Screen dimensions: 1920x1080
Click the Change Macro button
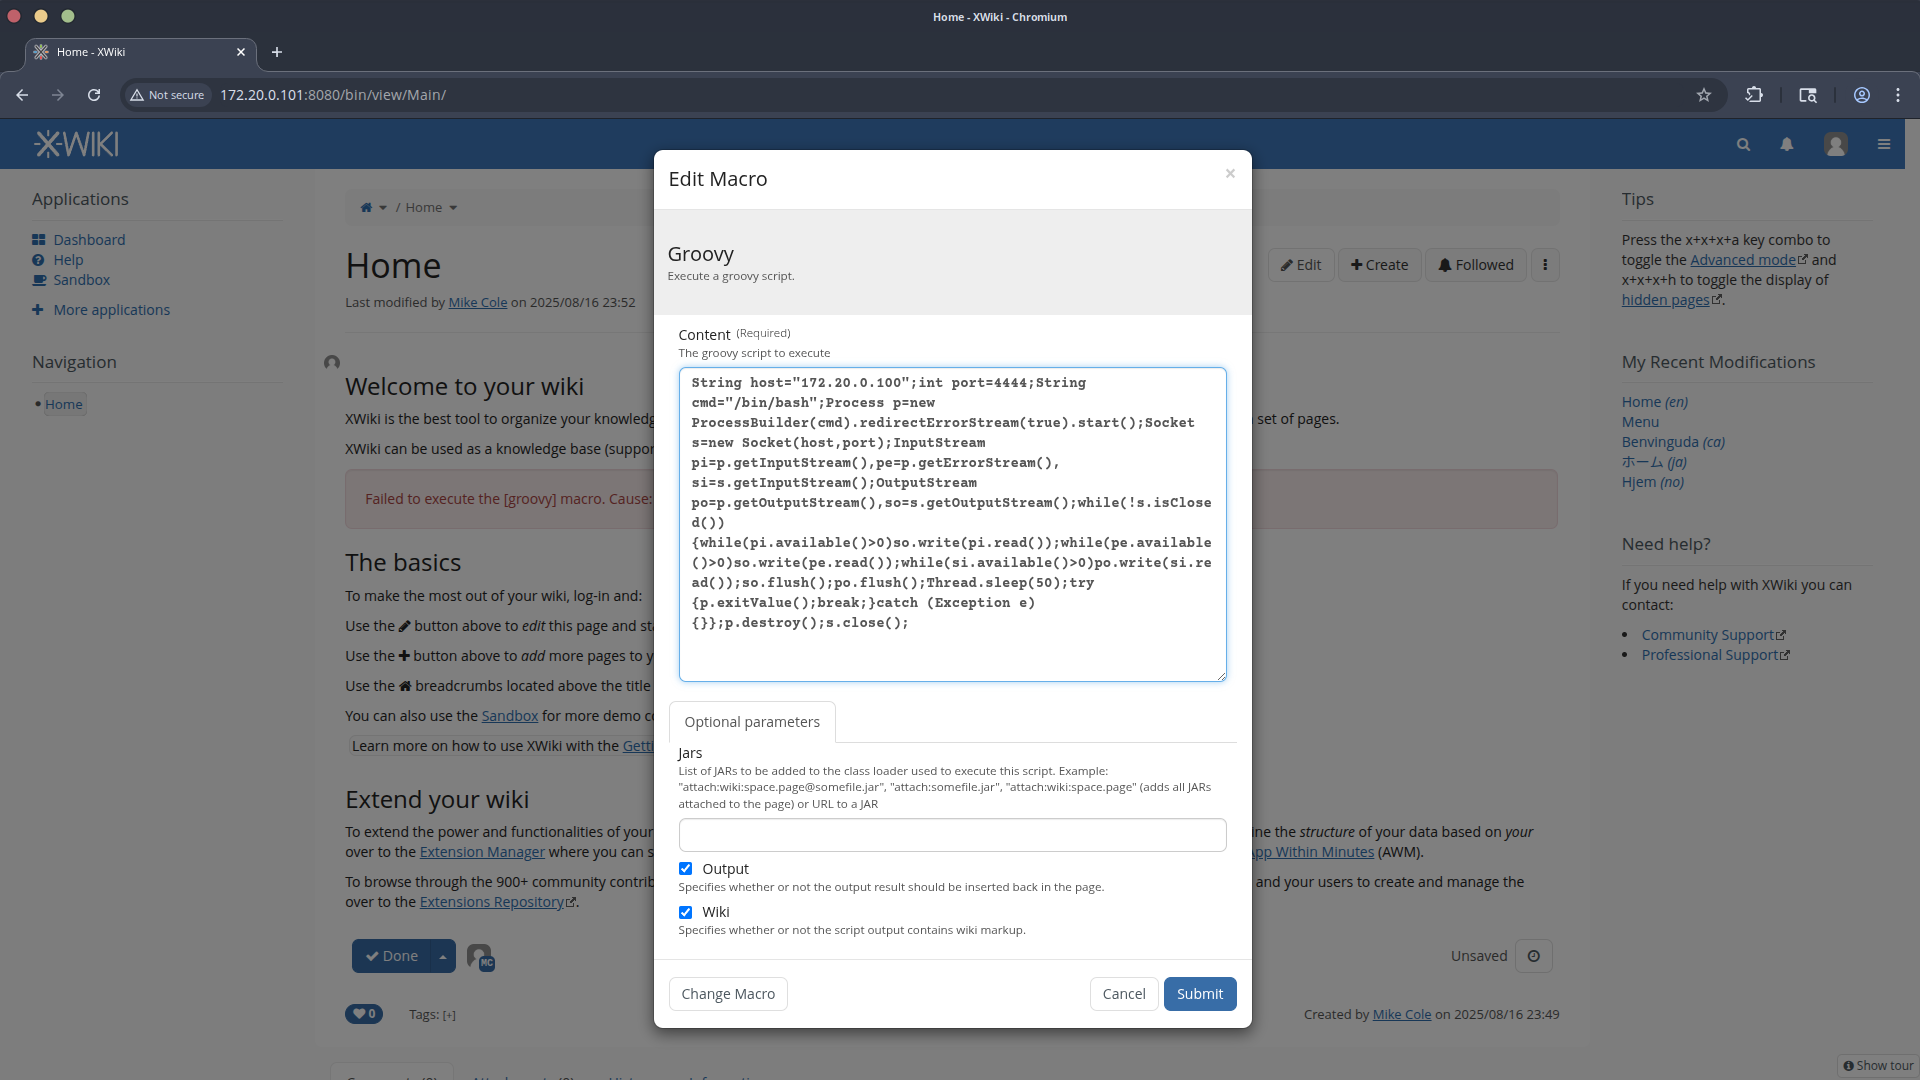click(728, 994)
